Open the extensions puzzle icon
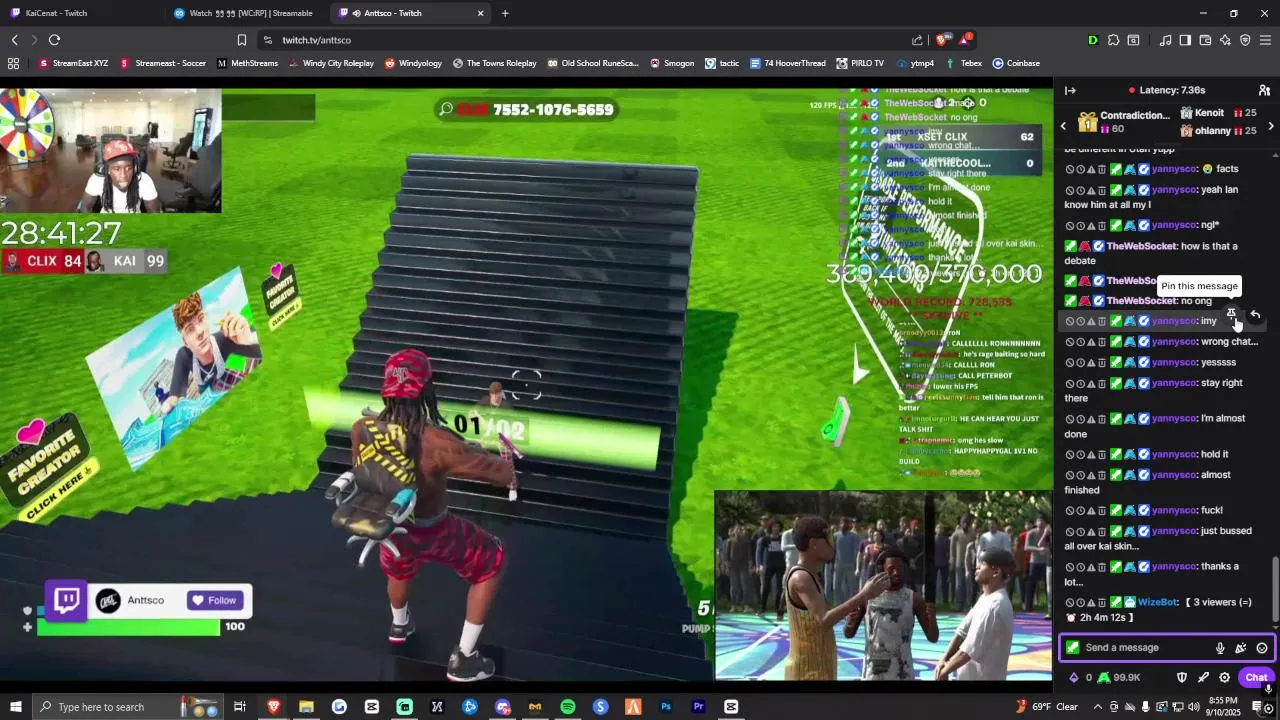The image size is (1280, 720). pyautogui.click(x=1112, y=40)
